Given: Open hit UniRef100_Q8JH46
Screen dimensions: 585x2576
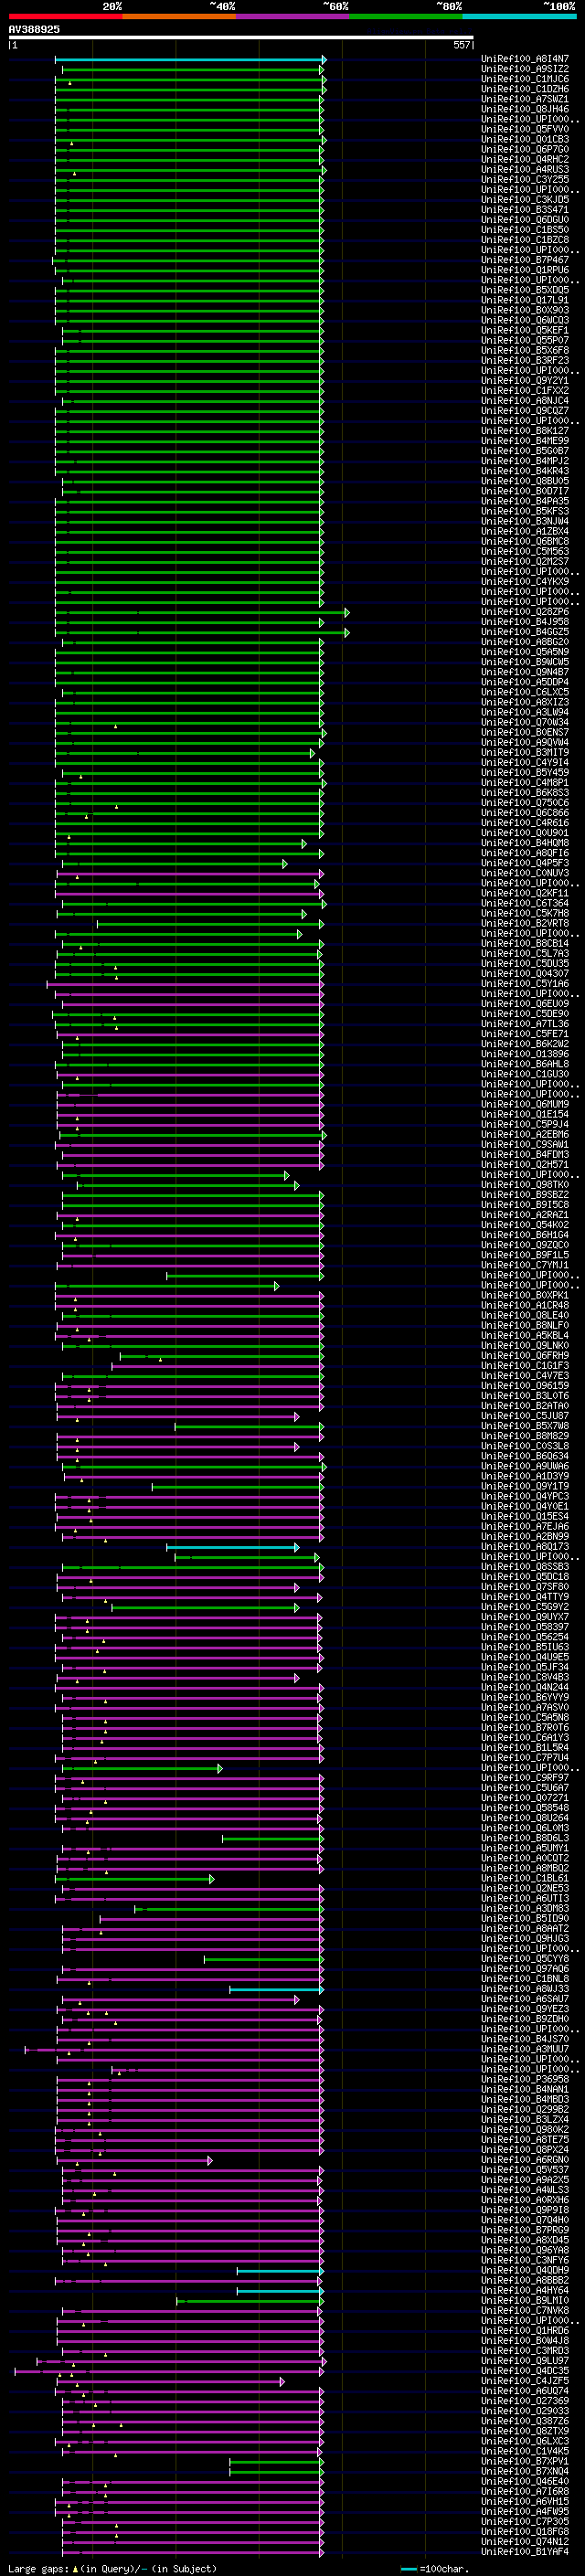Looking at the screenshot, I should click(525, 109).
